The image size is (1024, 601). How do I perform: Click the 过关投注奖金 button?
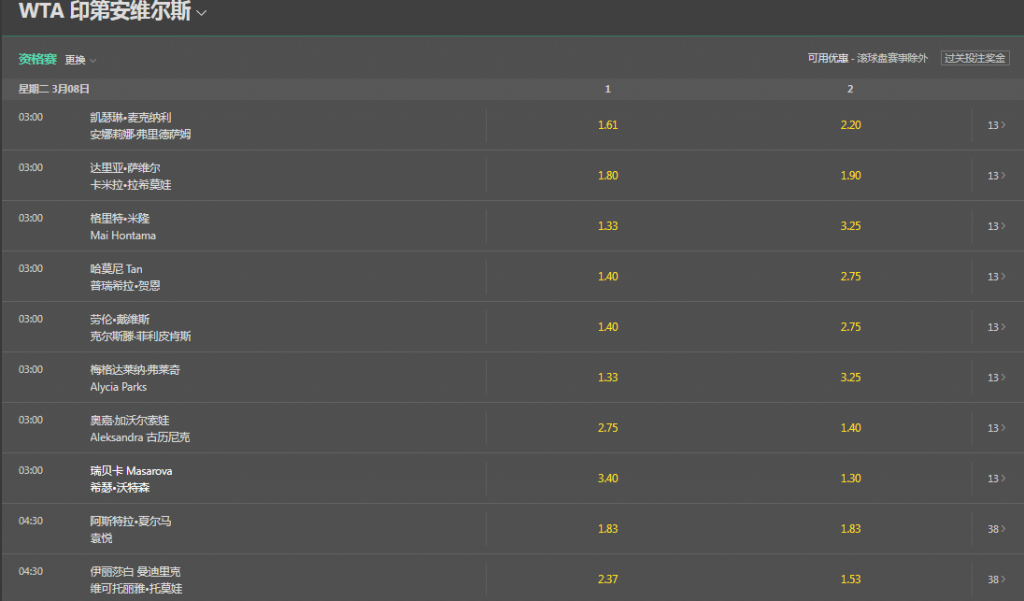click(x=973, y=58)
